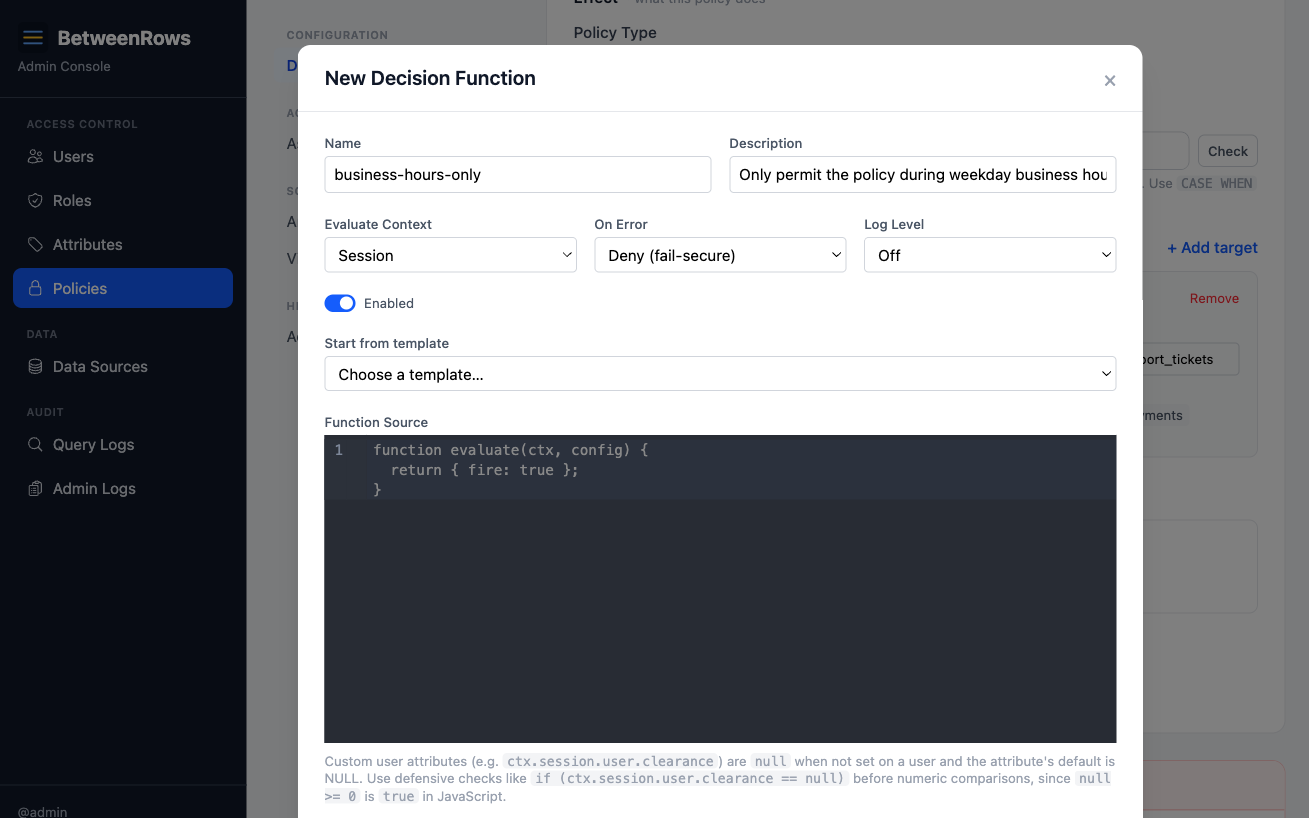Open the Log Level dropdown
Screen dimensions: 1309x818
(x=990, y=255)
